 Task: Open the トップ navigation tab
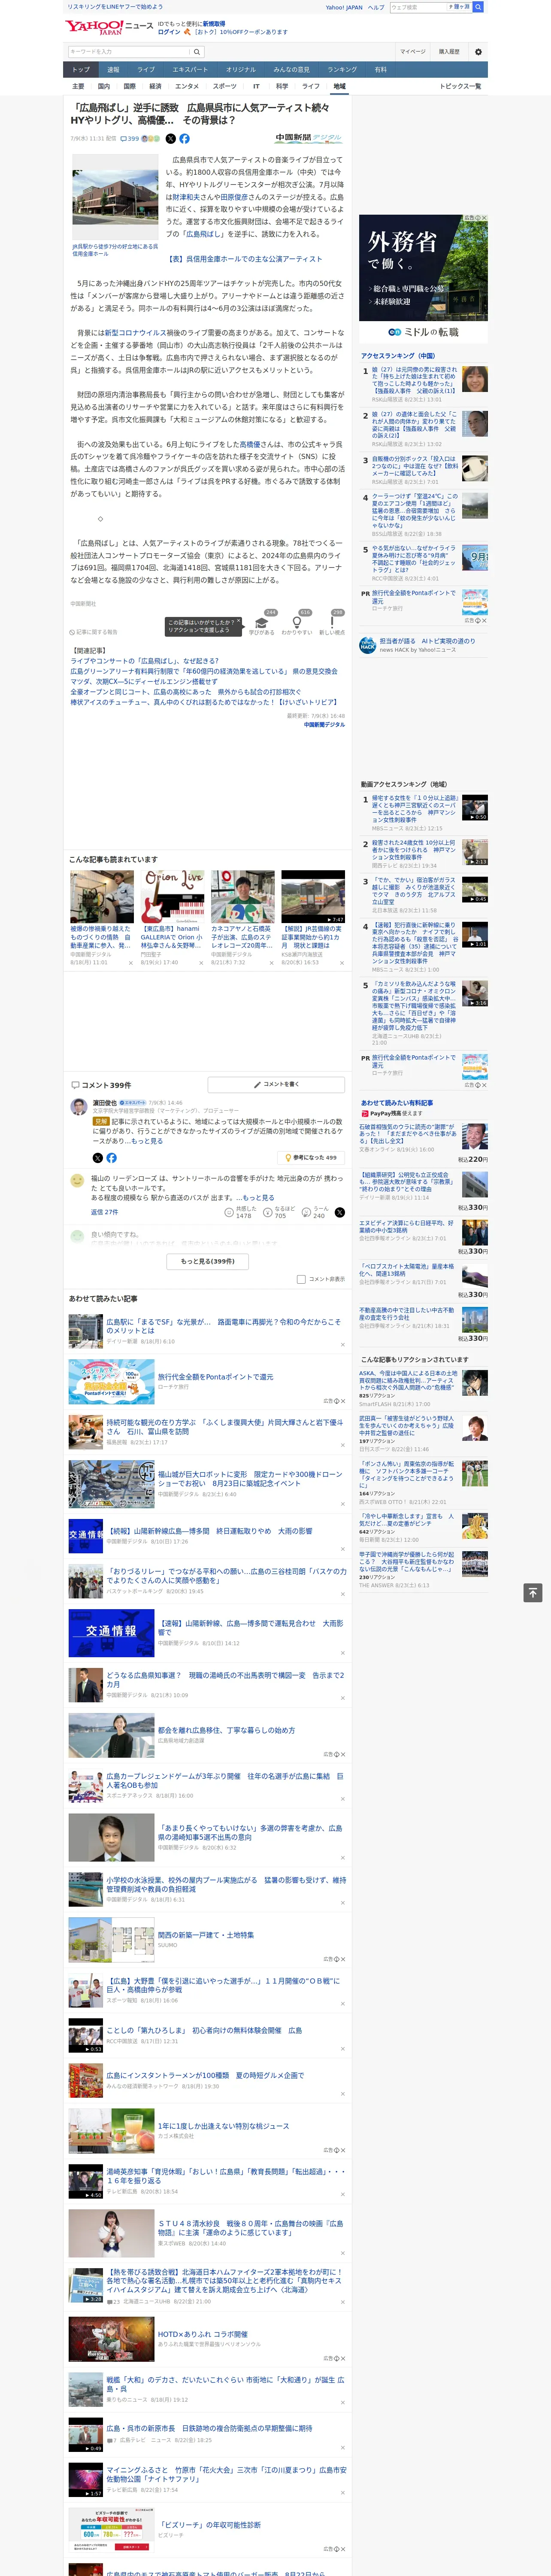(x=81, y=70)
